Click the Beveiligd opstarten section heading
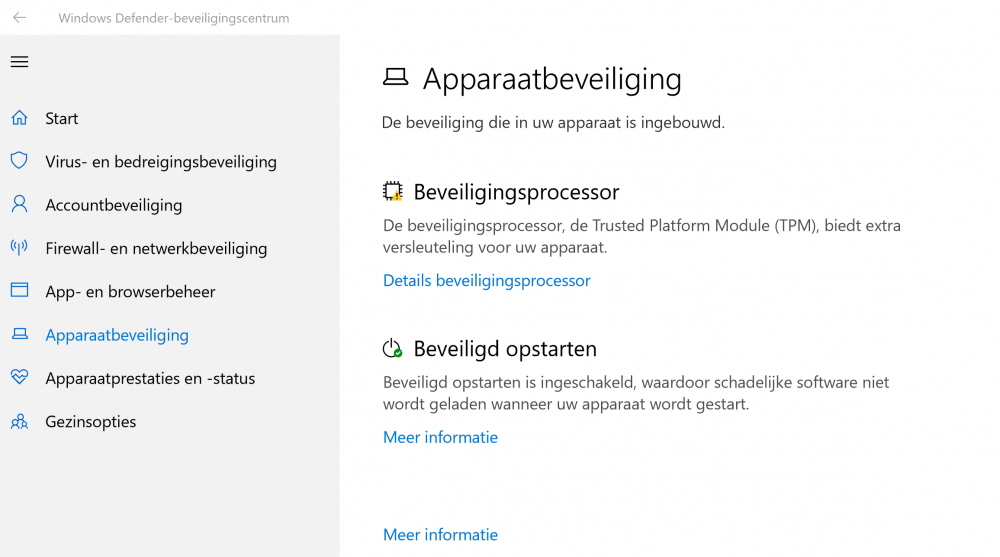The height and width of the screenshot is (557, 1000). 505,349
